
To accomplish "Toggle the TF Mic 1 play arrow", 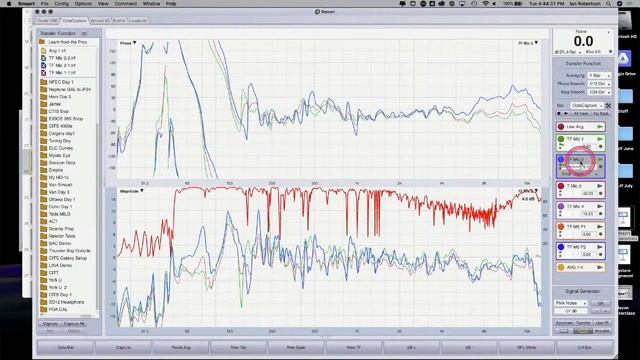I will pyautogui.click(x=600, y=139).
